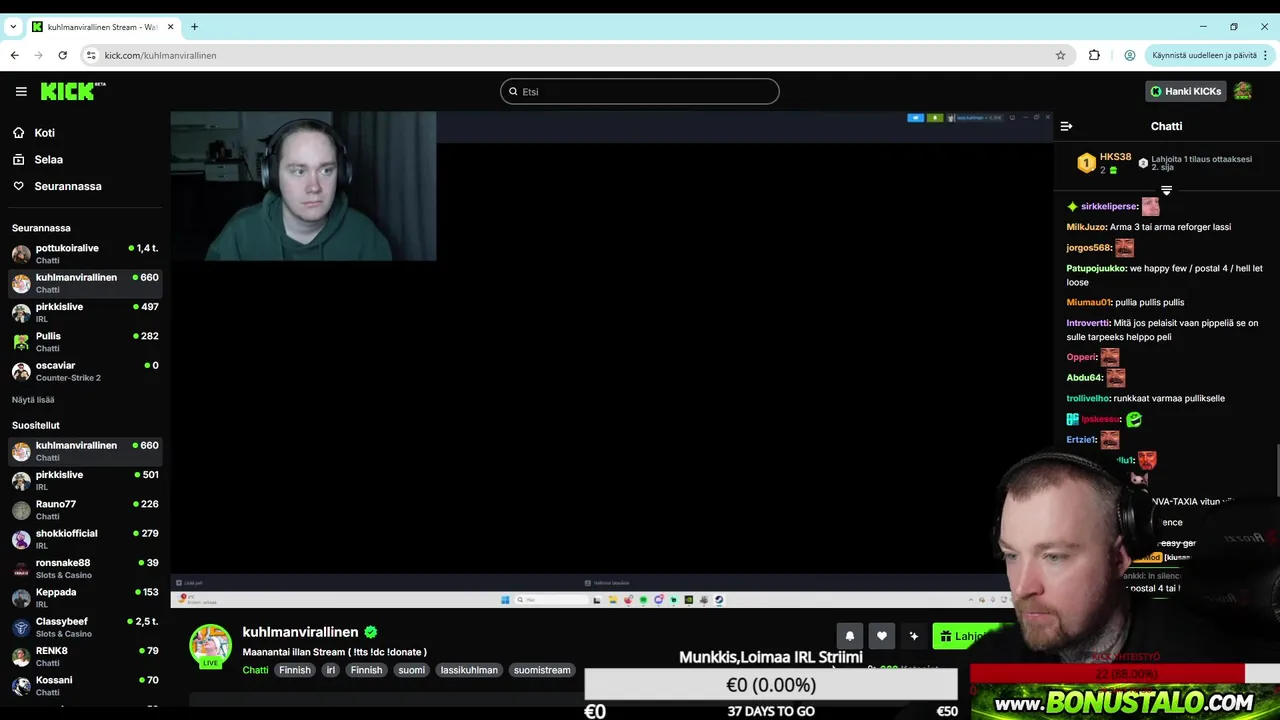Open Rauno77 recommended channel
The height and width of the screenshot is (720, 1280).
(x=85, y=510)
